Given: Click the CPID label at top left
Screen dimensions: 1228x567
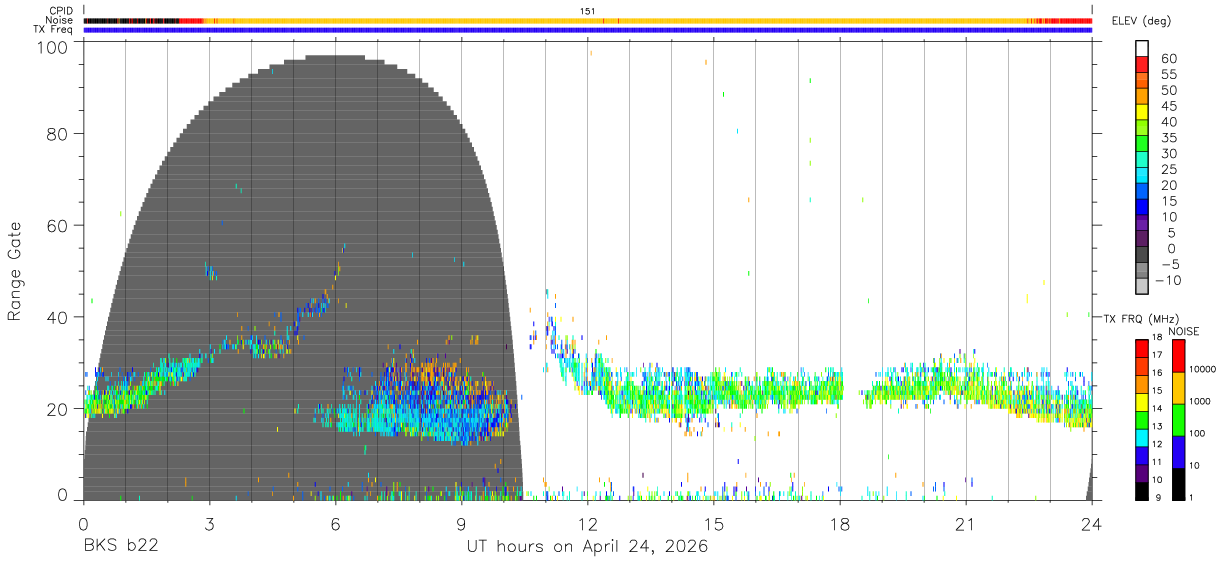Looking at the screenshot, I should coord(61,11).
